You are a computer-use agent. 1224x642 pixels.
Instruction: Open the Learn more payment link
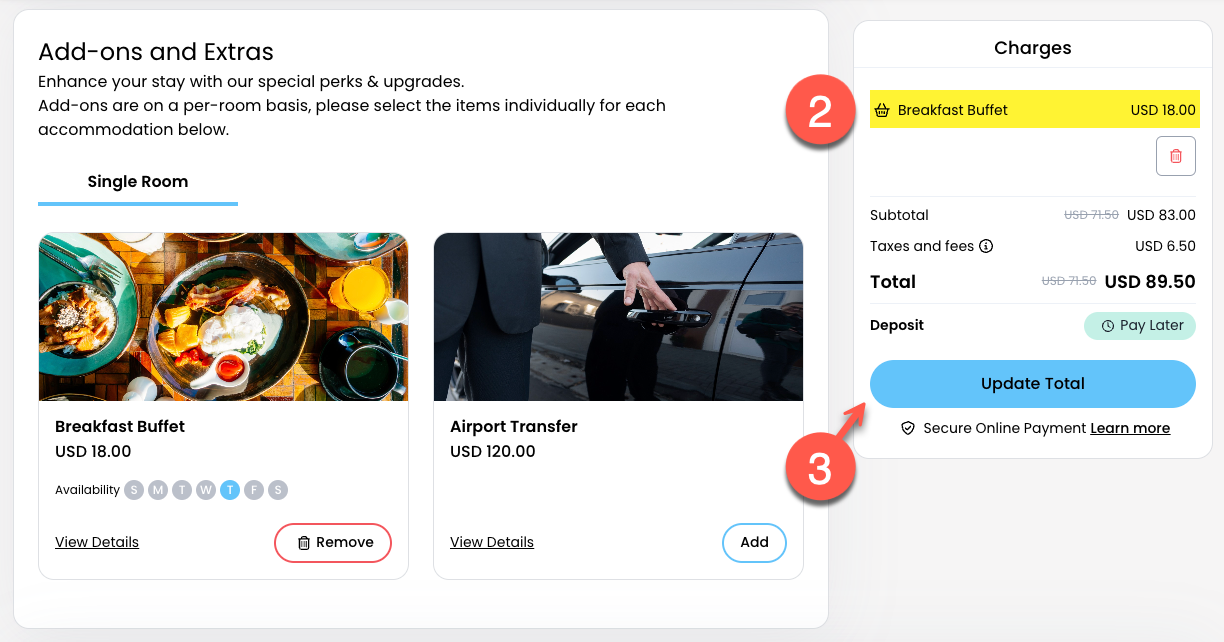1130,428
